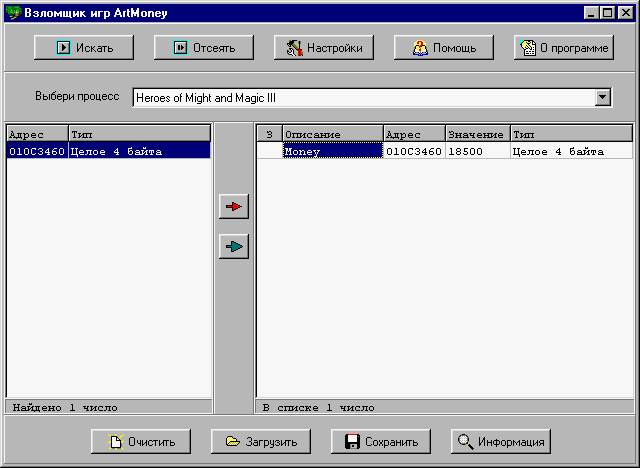Click the value 18500 cell
640x468 pixels.
[476, 151]
